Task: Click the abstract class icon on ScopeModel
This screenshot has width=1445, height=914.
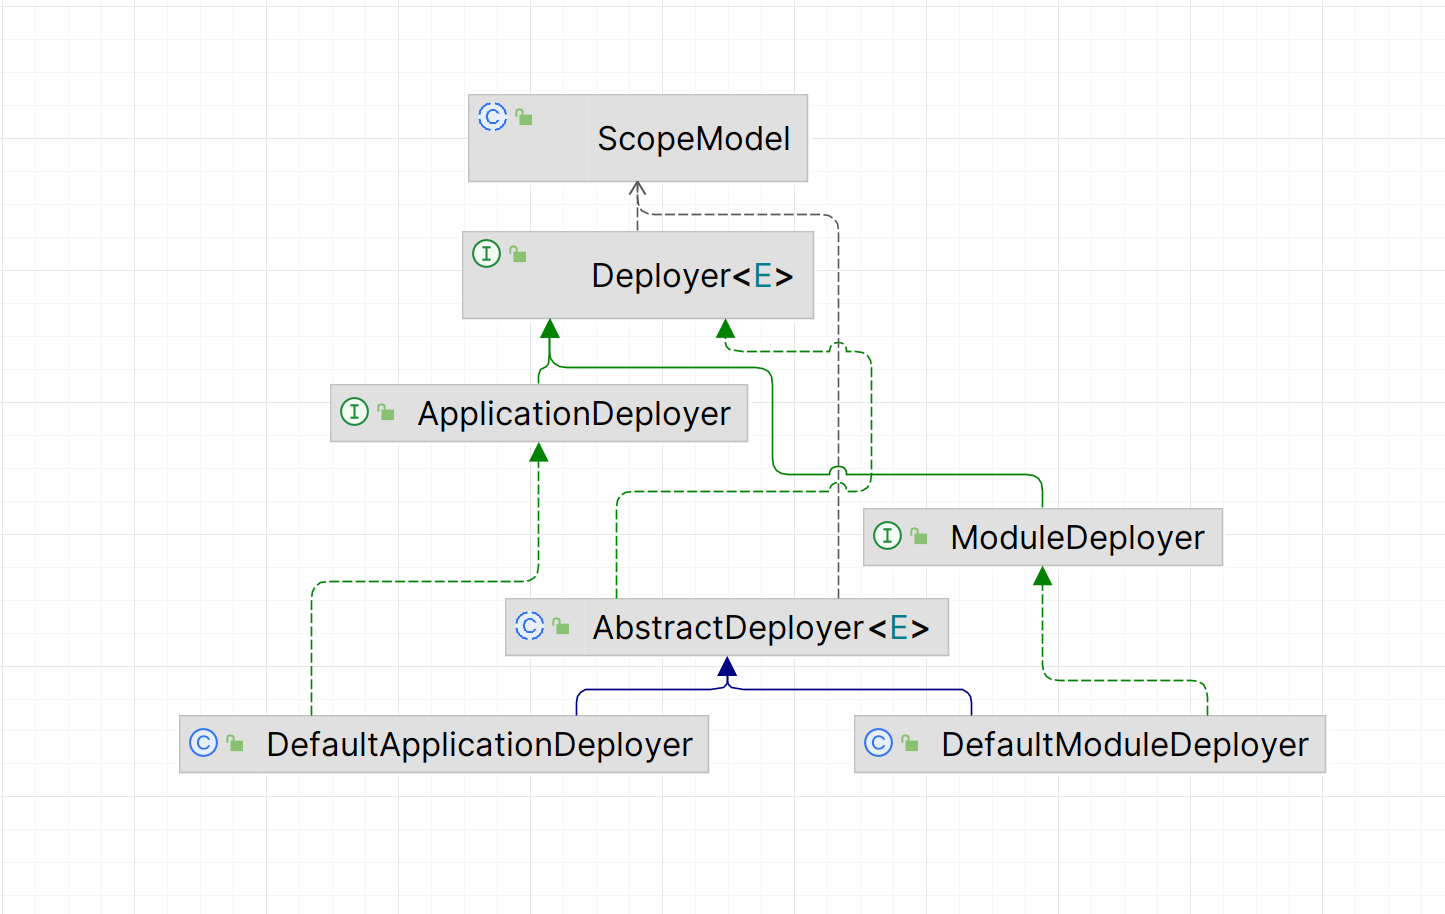Action: pyautogui.click(x=493, y=117)
